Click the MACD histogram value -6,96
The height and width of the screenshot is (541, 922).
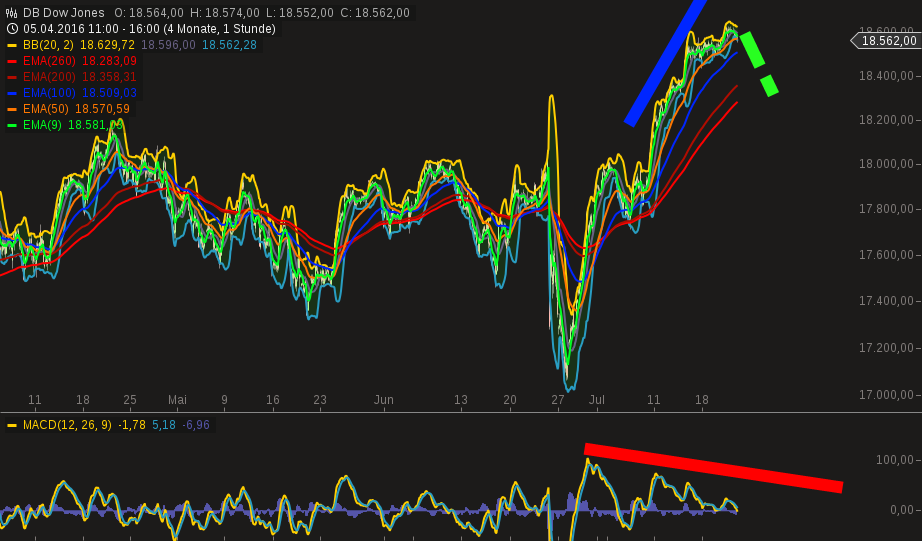(x=196, y=425)
